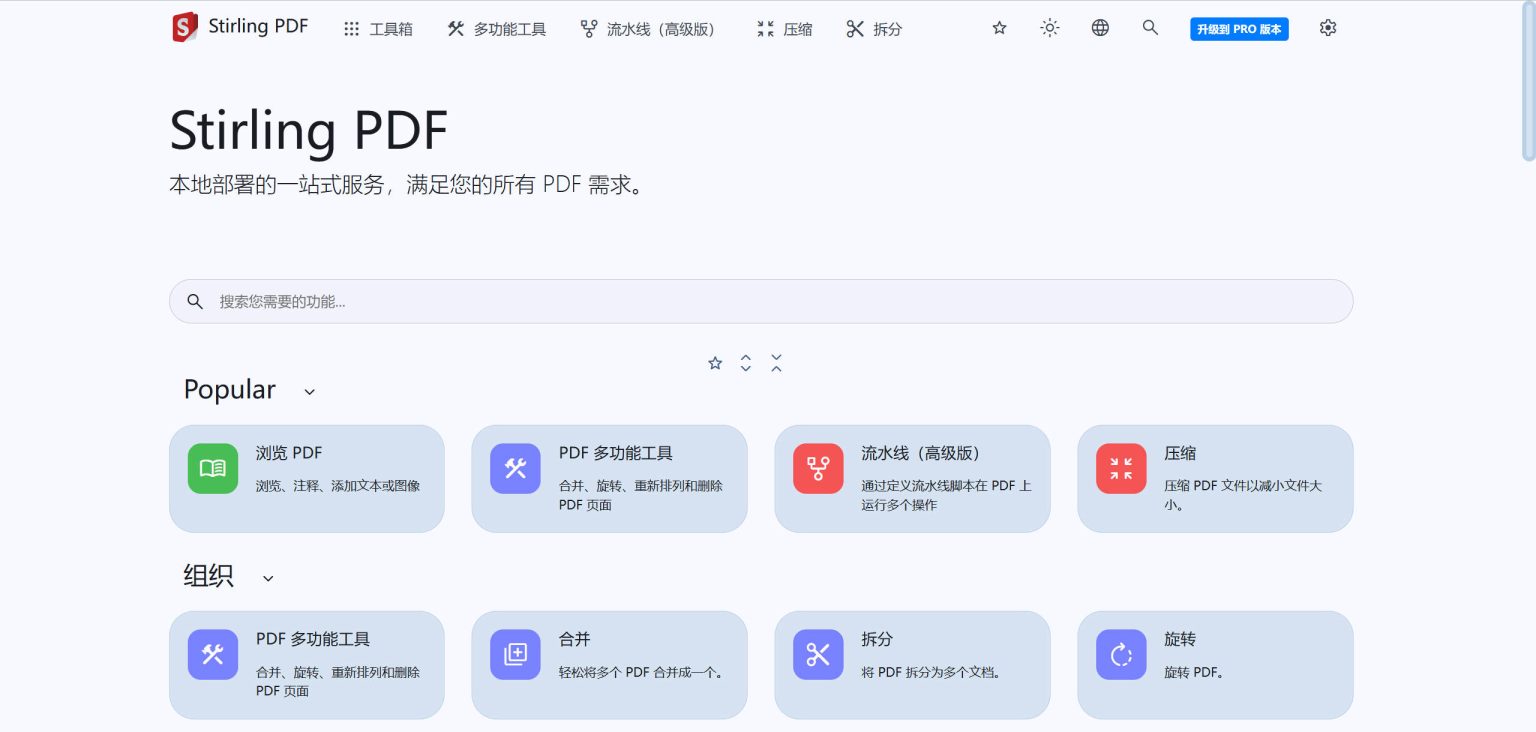The image size is (1536, 732).
Task: Toggle the star filter above tool list
Action: click(x=715, y=362)
